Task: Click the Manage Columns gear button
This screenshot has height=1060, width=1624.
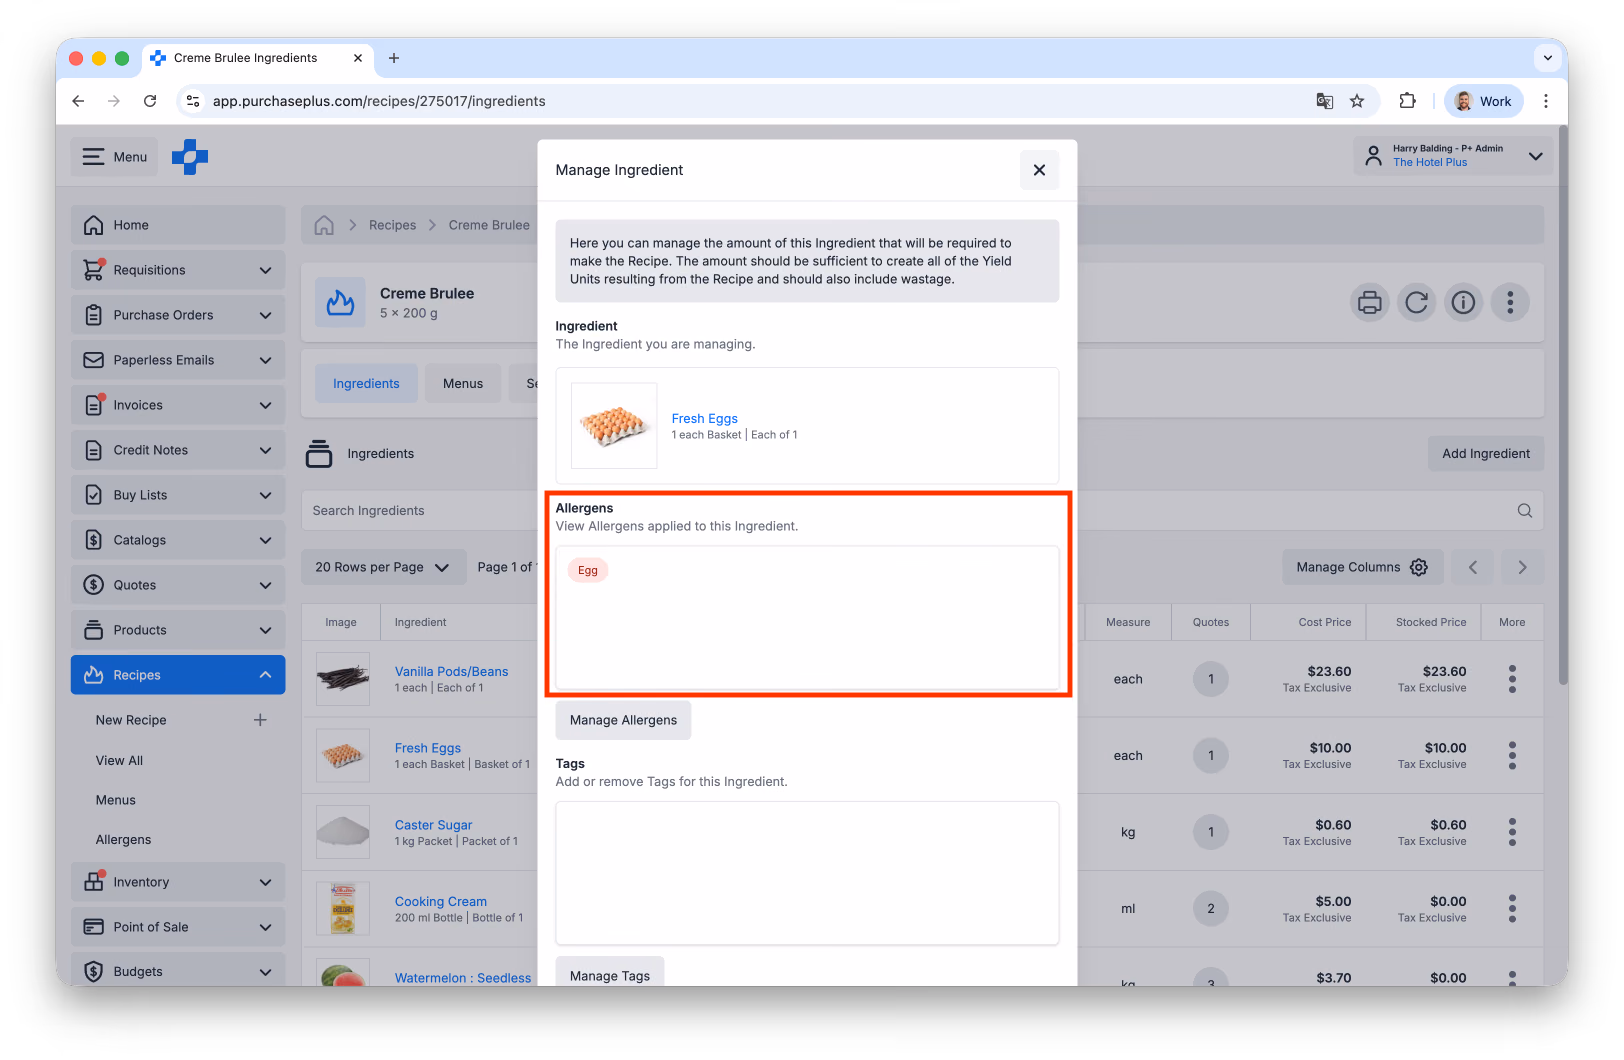Action: [x=1362, y=567]
